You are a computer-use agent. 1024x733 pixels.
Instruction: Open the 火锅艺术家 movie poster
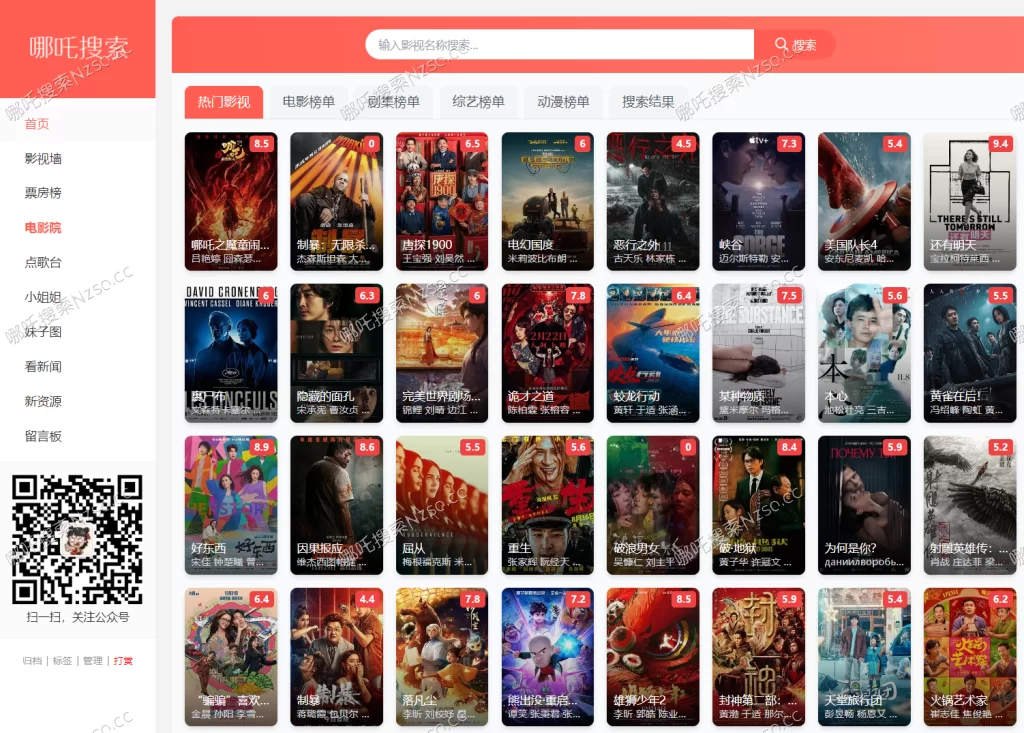point(970,657)
